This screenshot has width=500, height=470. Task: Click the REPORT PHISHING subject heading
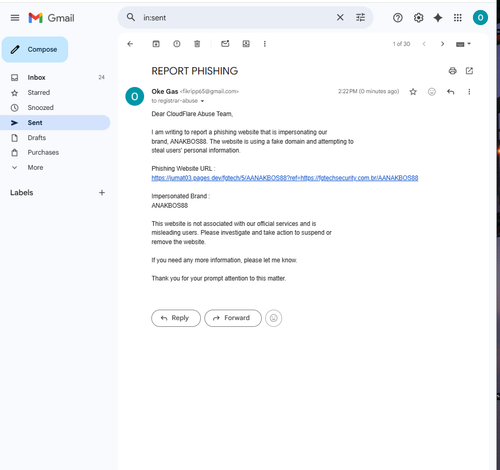tap(195, 71)
